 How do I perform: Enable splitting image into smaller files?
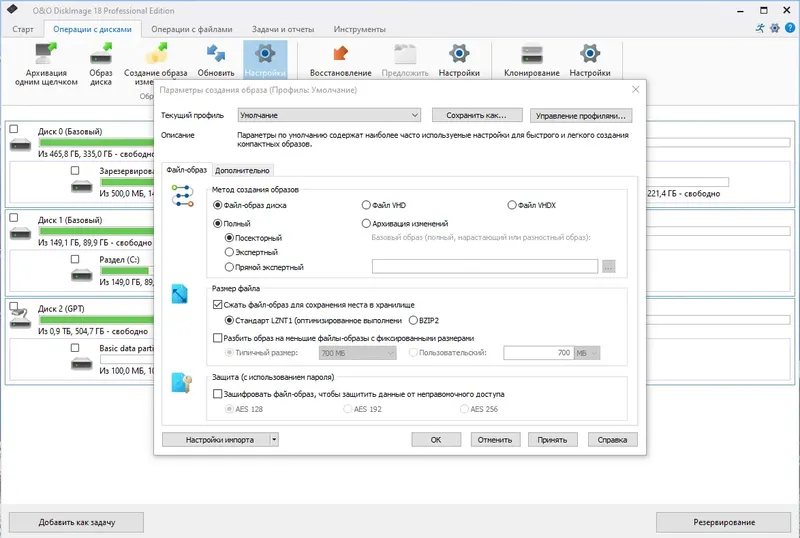click(217, 338)
